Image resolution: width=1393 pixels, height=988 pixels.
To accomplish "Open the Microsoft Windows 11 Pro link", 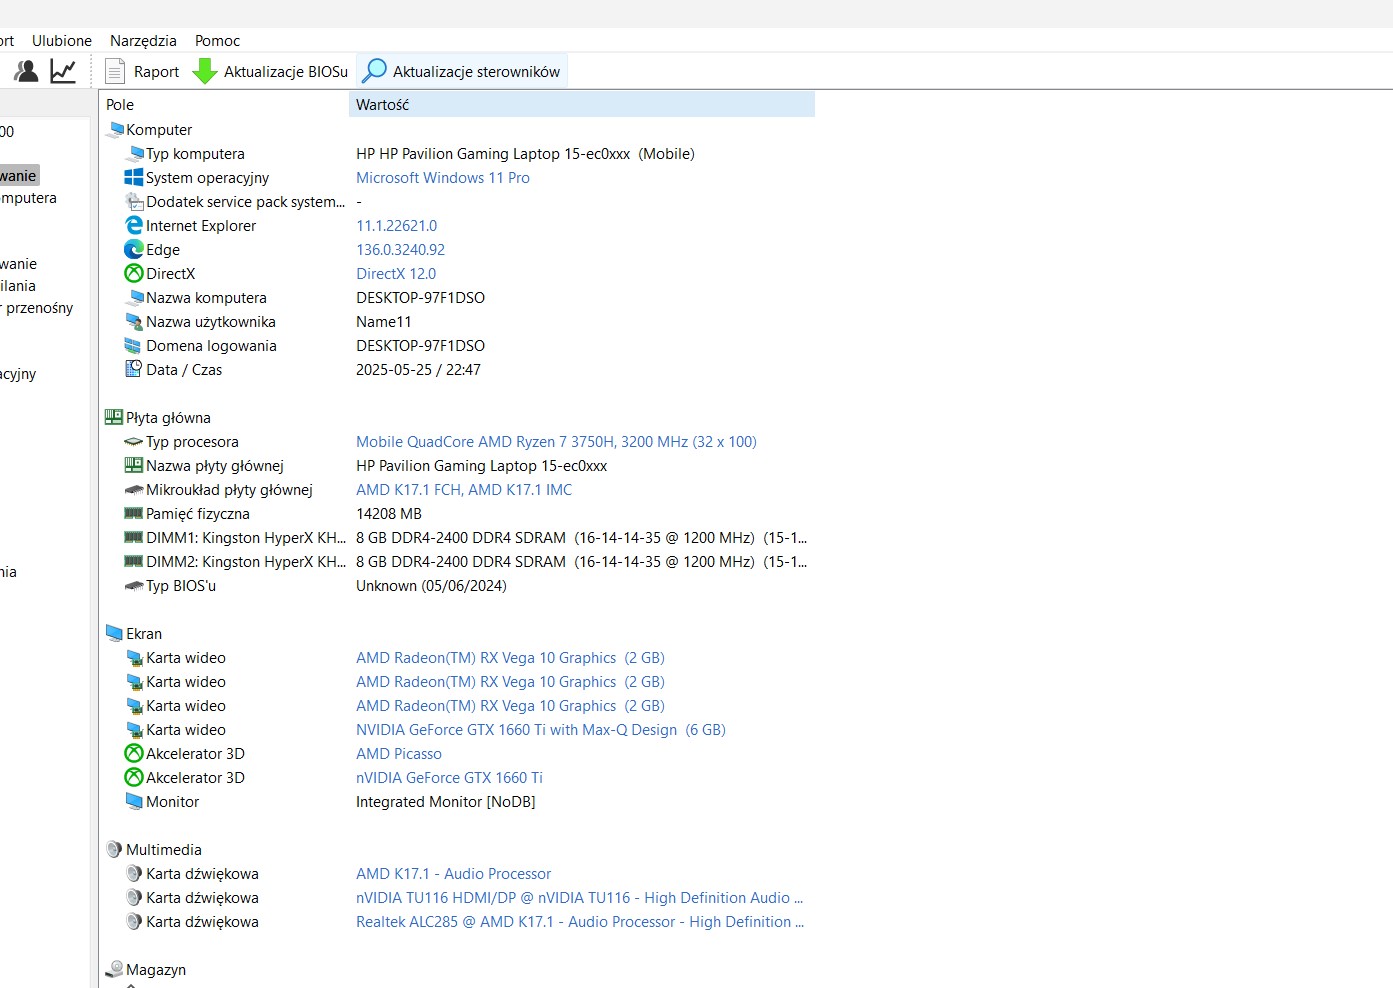I will coord(443,178).
